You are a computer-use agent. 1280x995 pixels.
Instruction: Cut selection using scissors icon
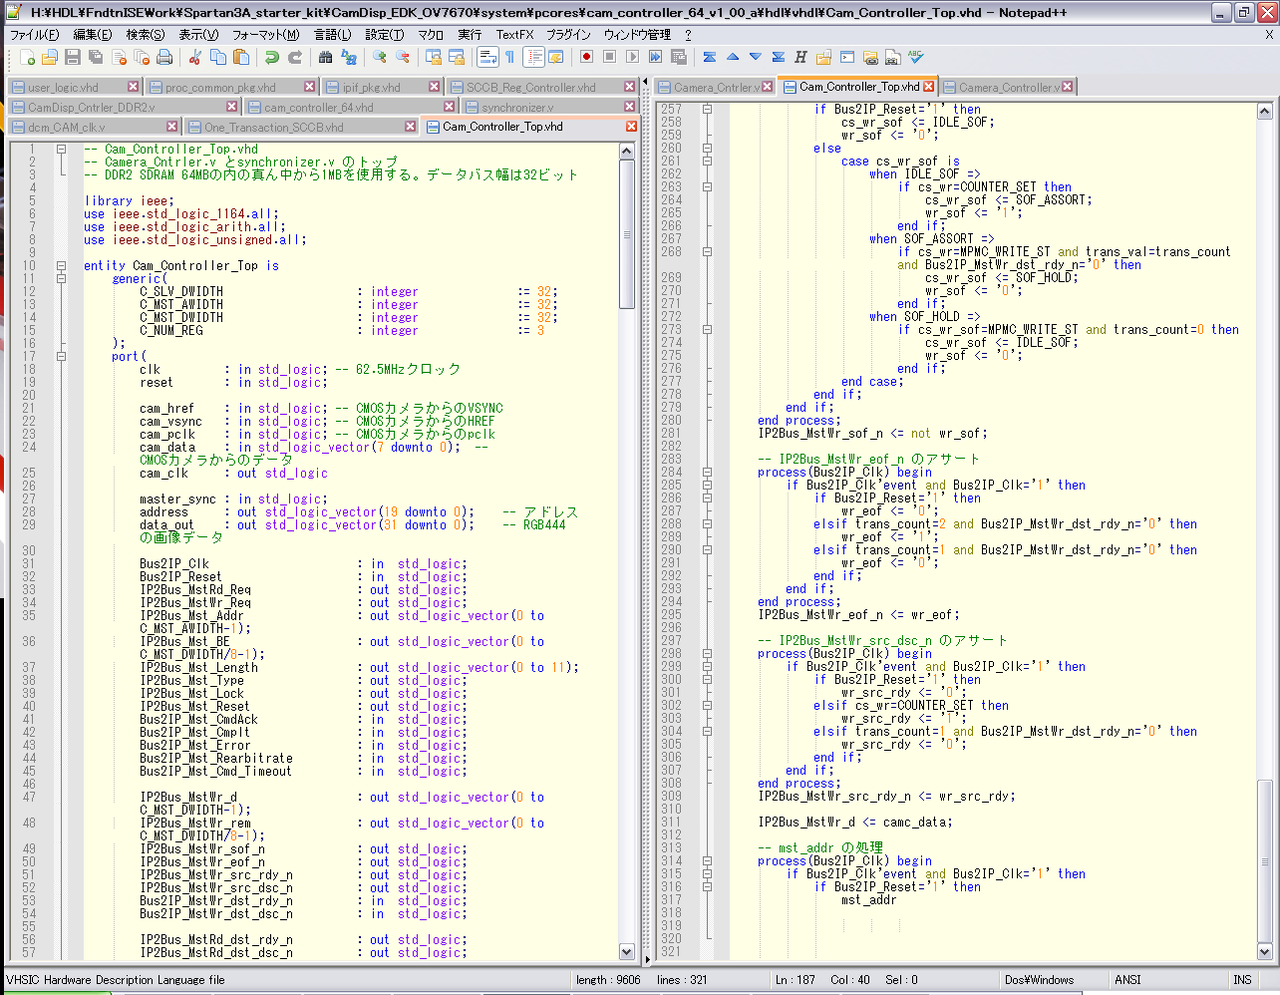(195, 57)
